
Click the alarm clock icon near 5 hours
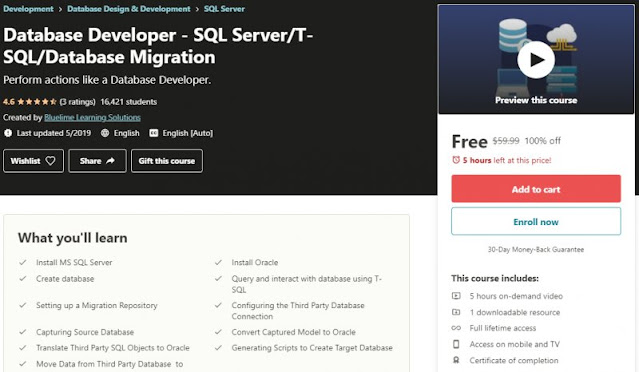point(456,160)
